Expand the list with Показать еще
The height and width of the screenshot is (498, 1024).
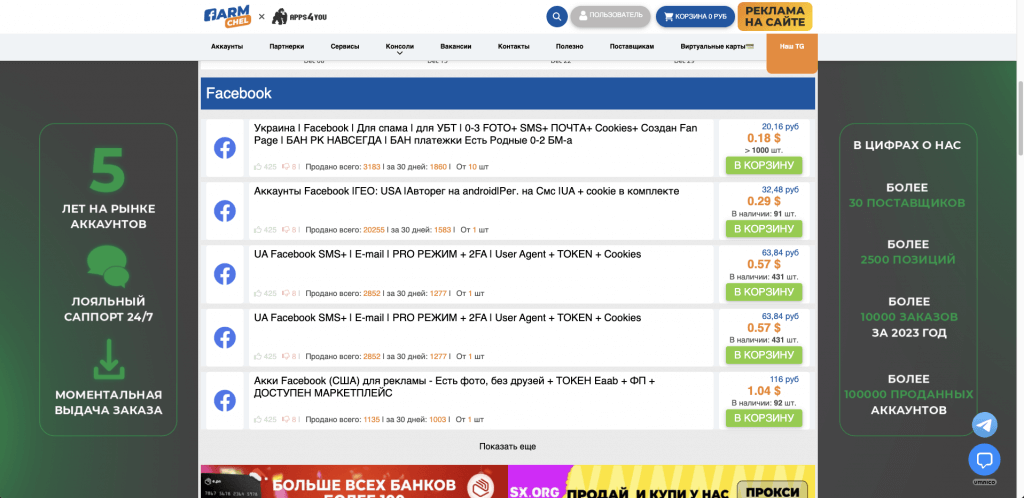click(x=507, y=446)
